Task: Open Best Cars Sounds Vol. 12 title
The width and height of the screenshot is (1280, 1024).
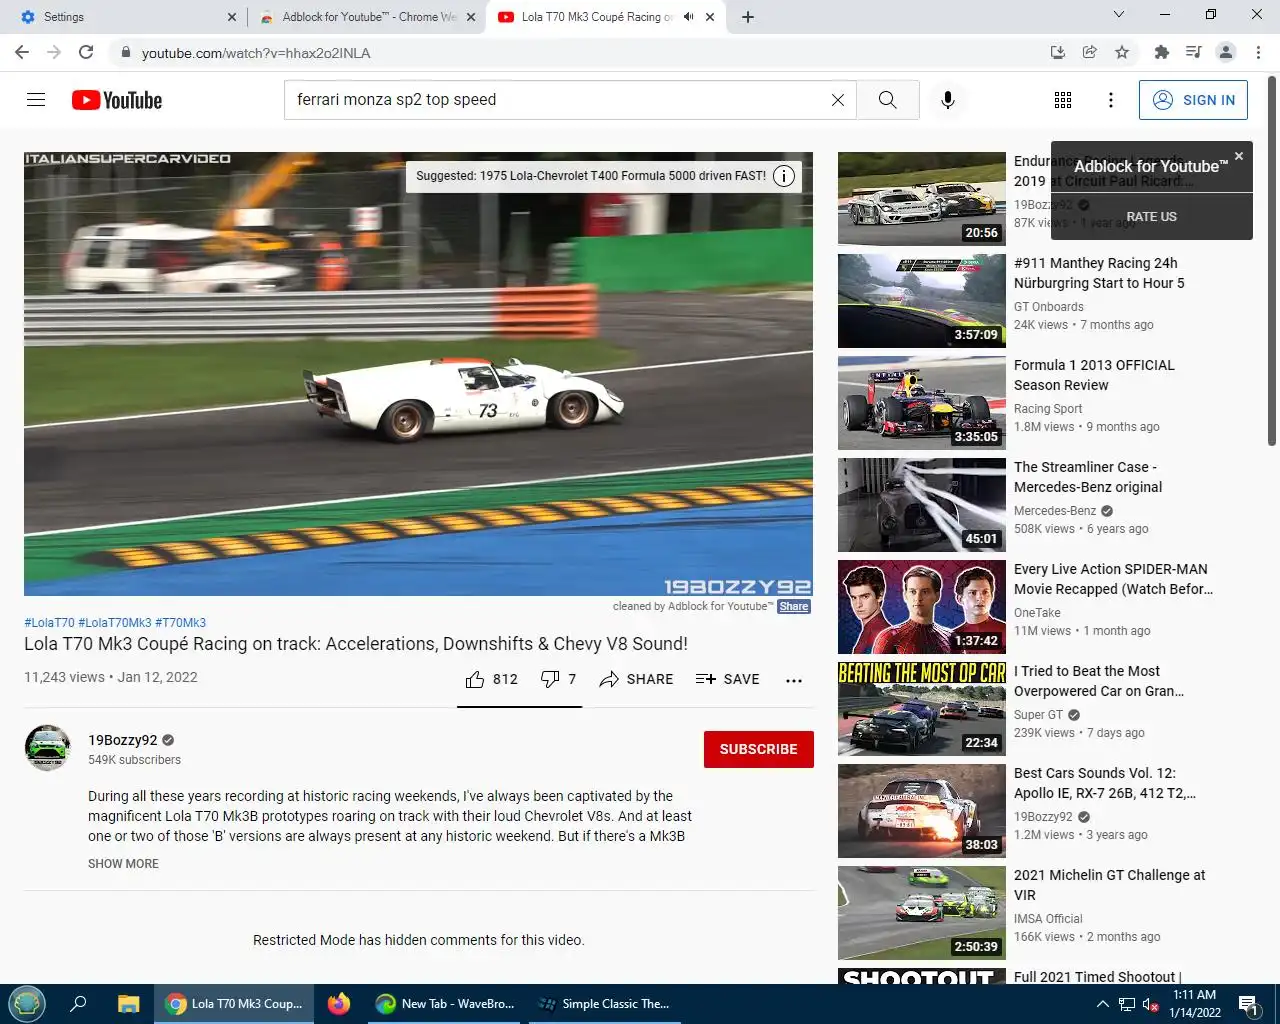Action: pos(1105,783)
